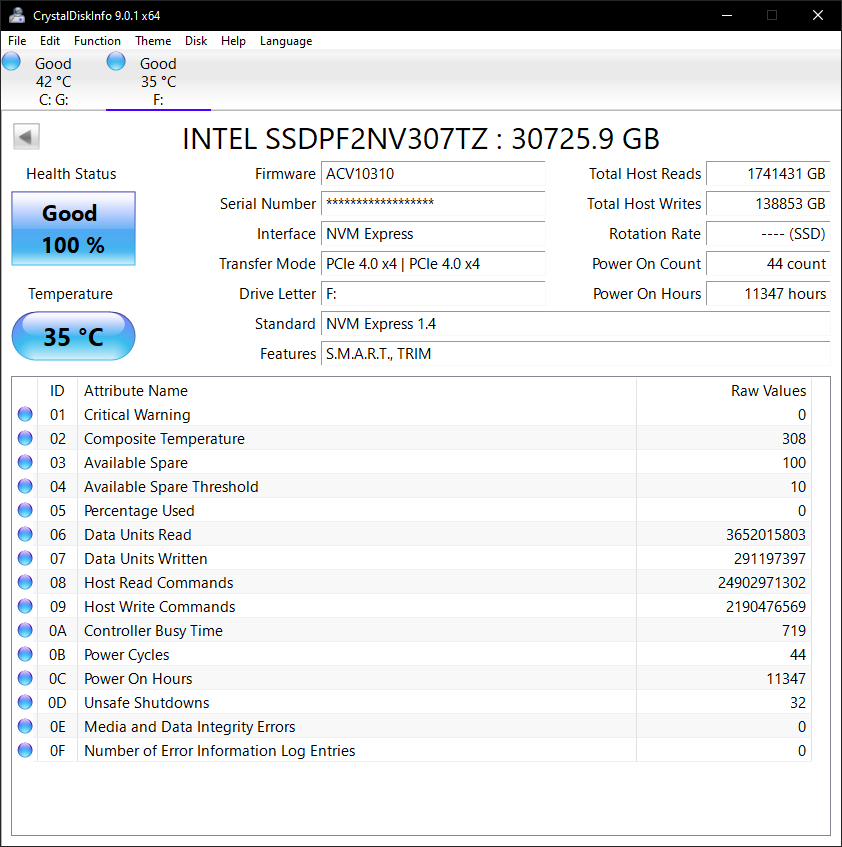This screenshot has width=842, height=847.
Task: Click status orb for Critical Warning row
Action: [x=25, y=414]
